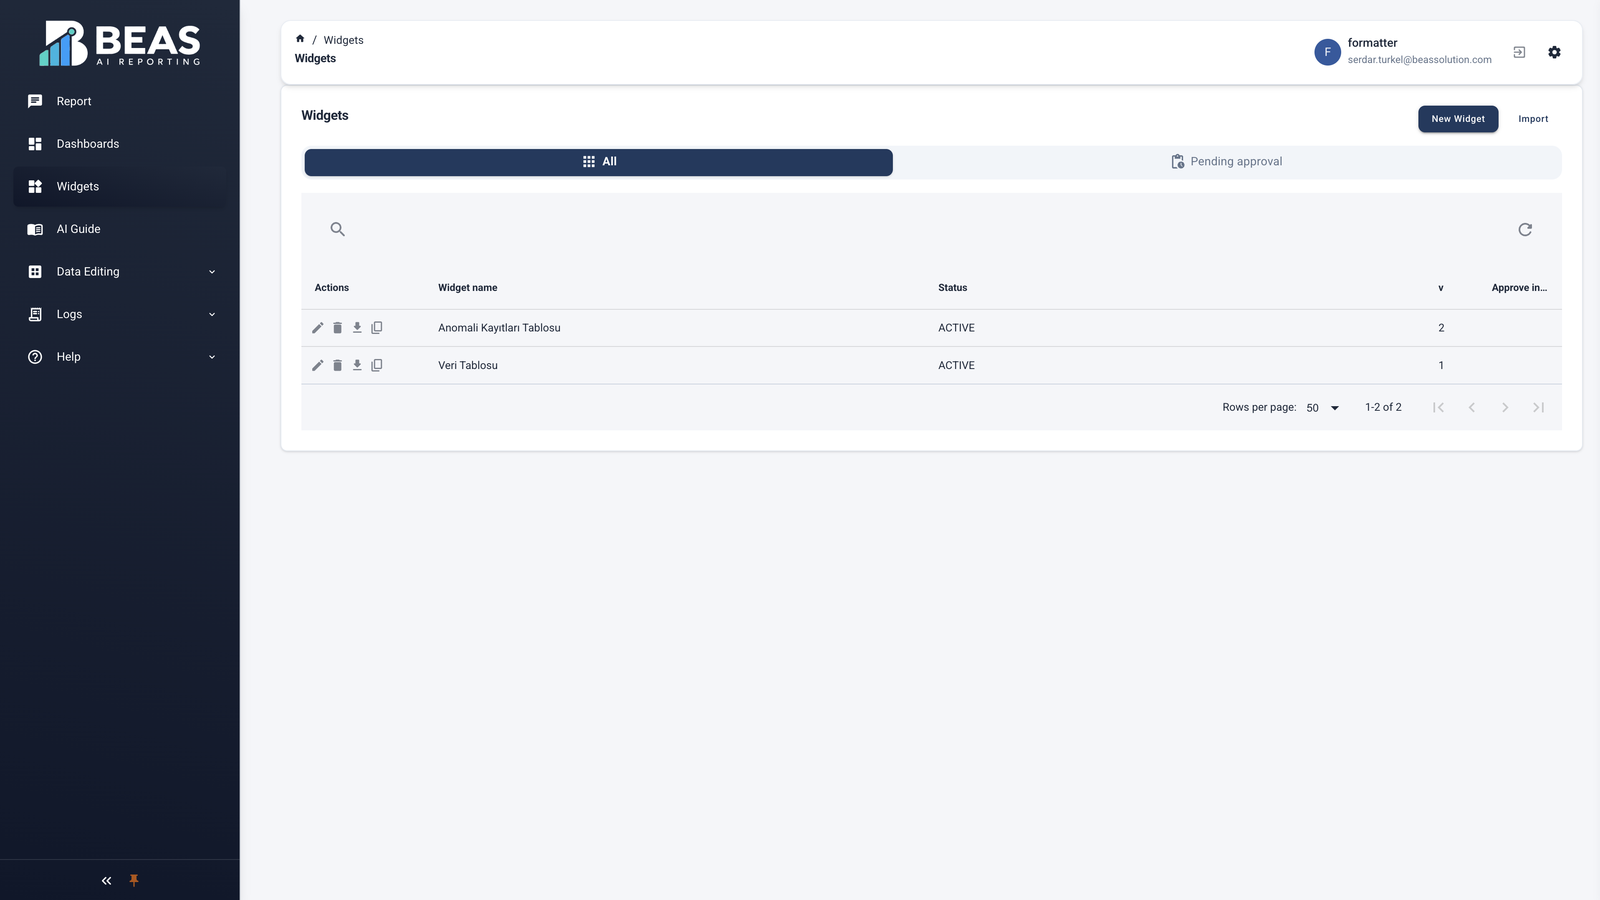Screen dimensions: 1600x900
Task: Open the widget search icon
Action: [338, 230]
